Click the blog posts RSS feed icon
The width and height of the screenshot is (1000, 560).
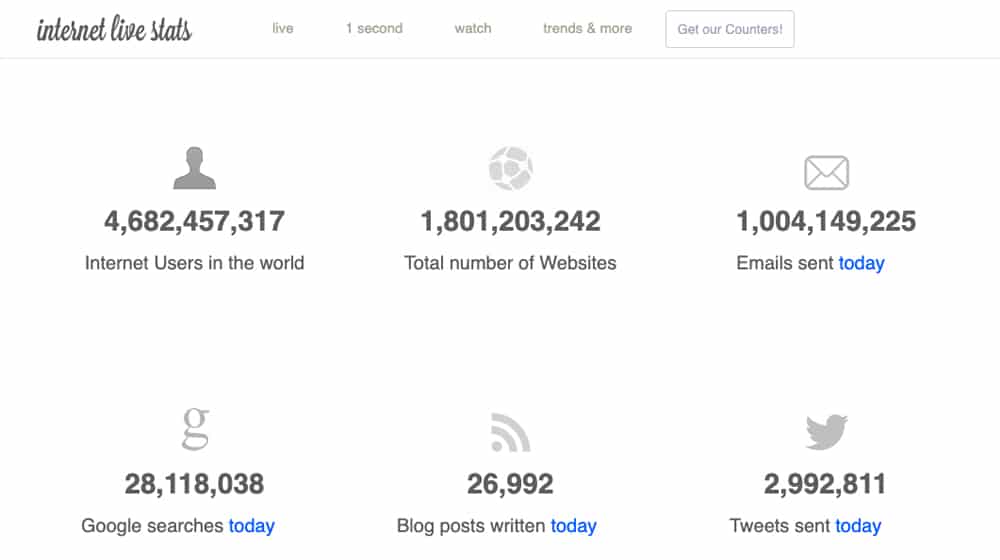coord(510,432)
